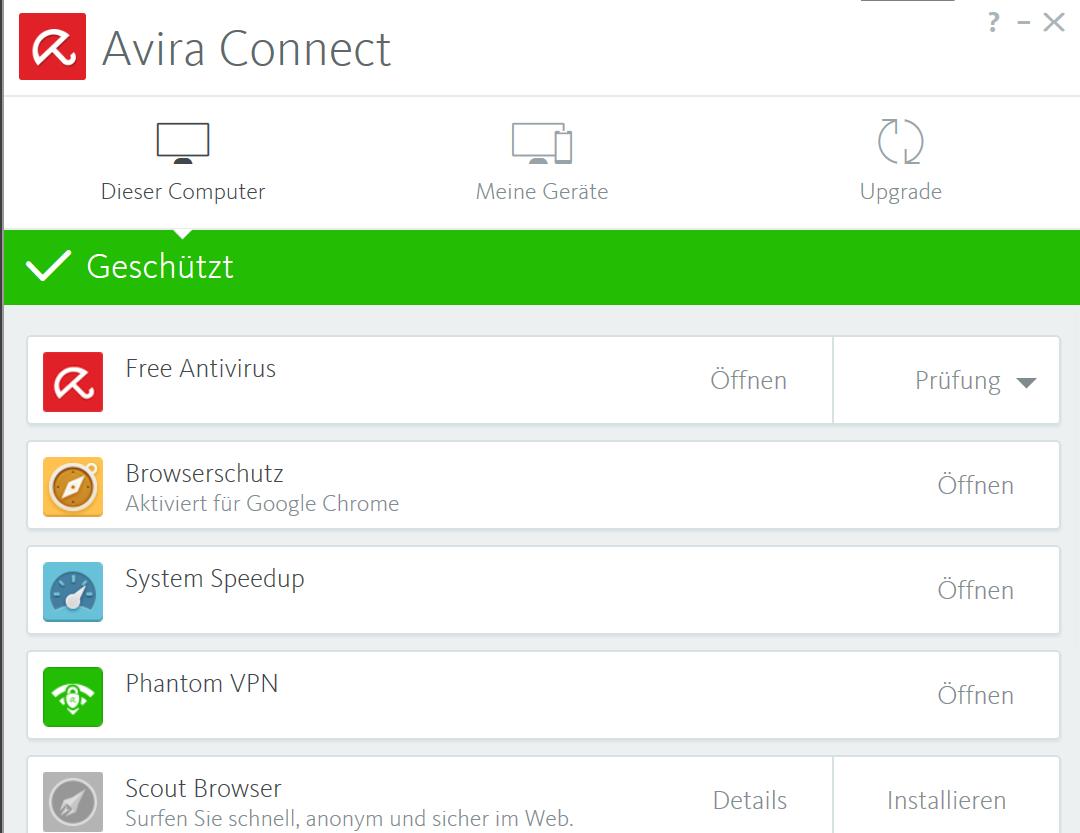Start scan with the Prüfung button
The width and height of the screenshot is (1080, 833).
click(x=957, y=381)
